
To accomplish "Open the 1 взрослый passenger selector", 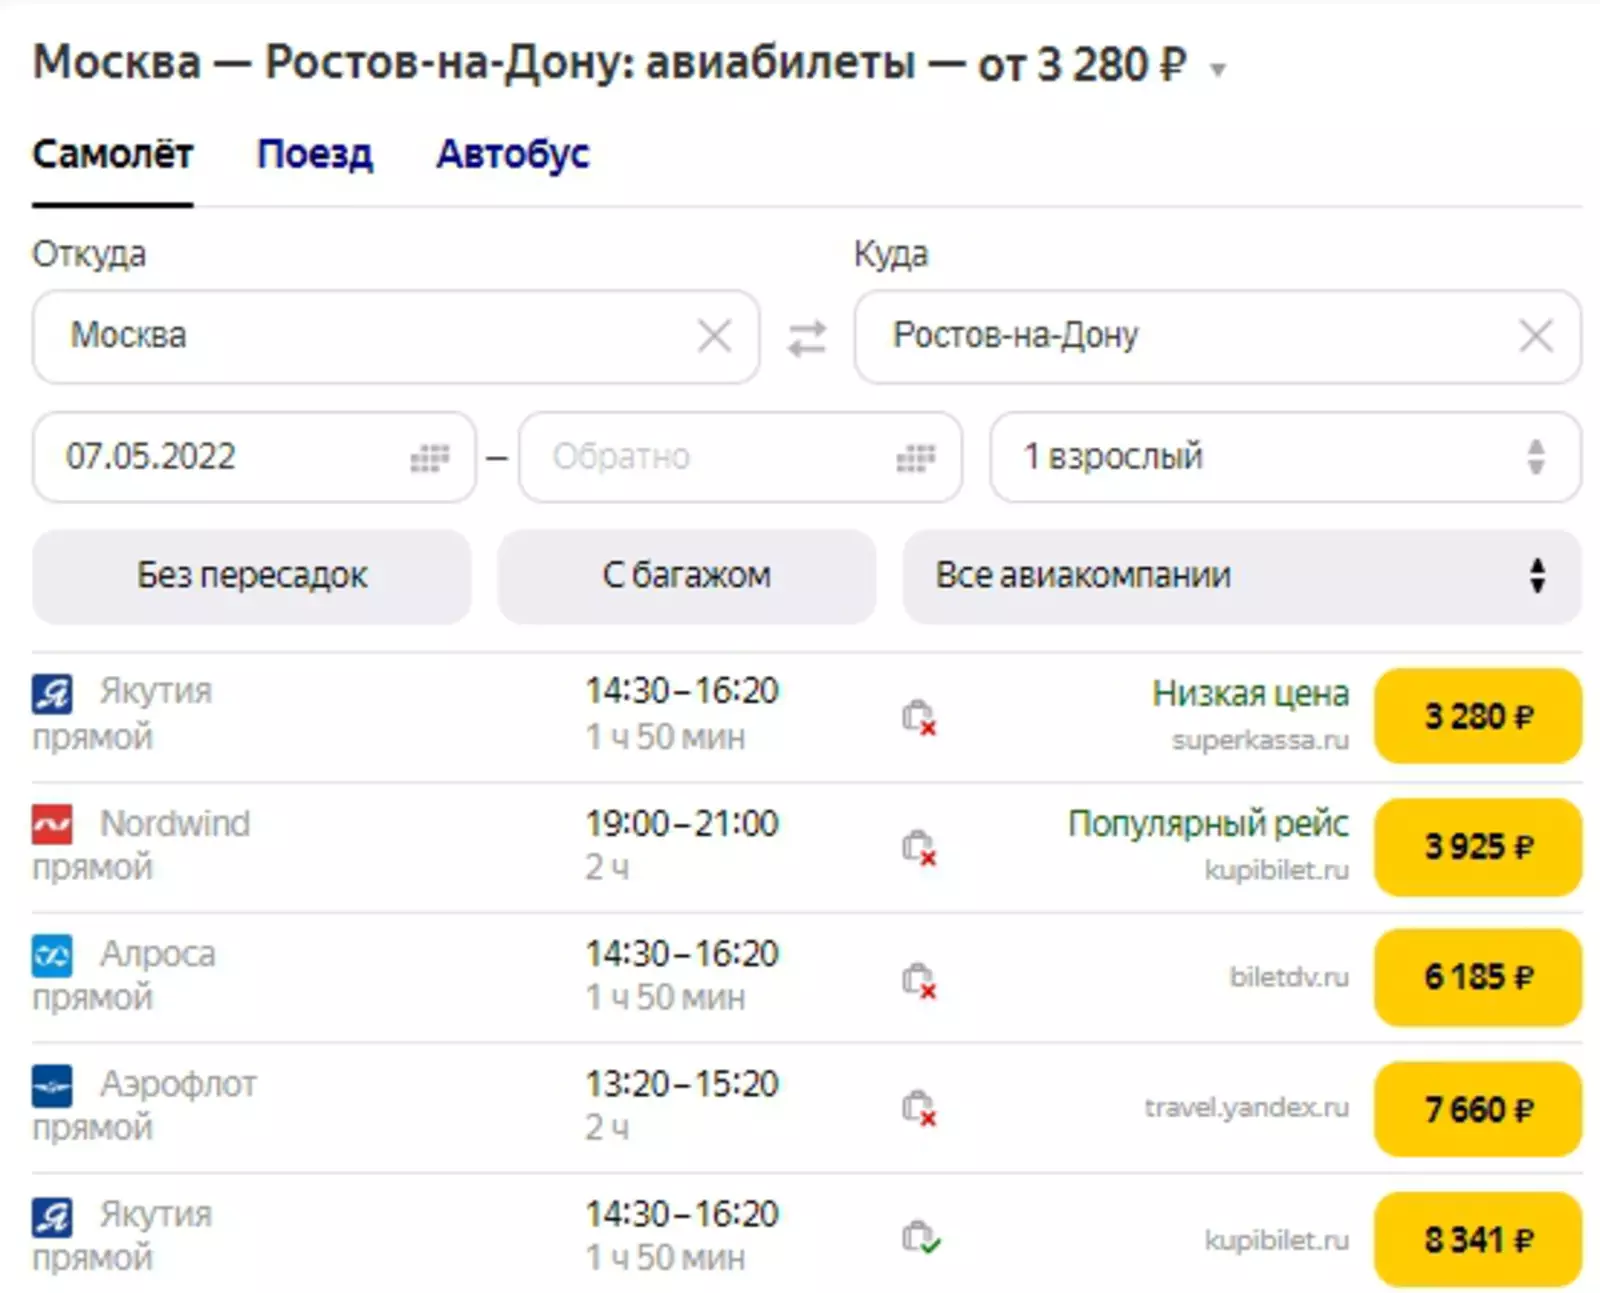I will pos(1284,458).
